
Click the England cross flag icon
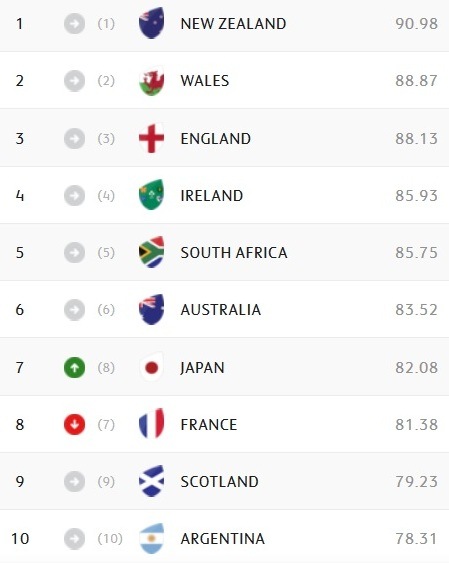tap(151, 138)
